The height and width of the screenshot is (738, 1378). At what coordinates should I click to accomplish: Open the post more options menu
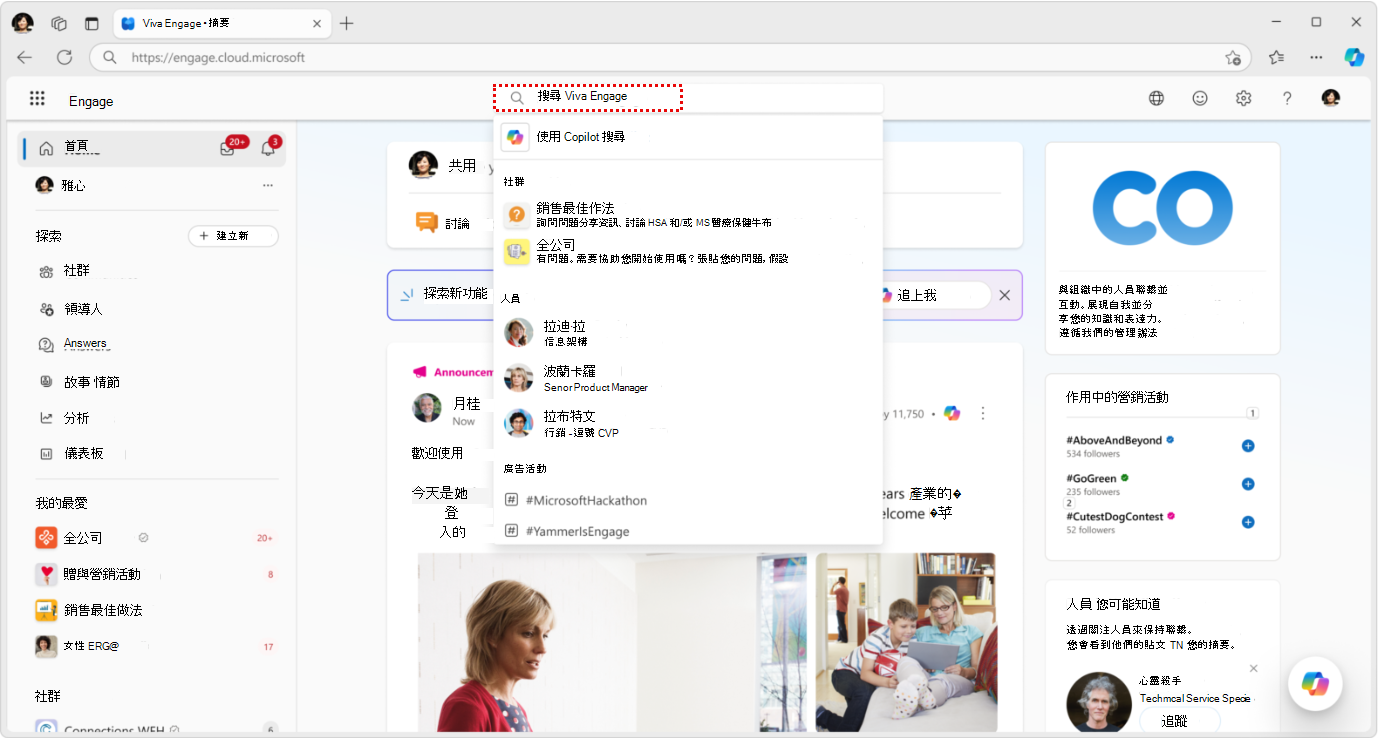[982, 413]
